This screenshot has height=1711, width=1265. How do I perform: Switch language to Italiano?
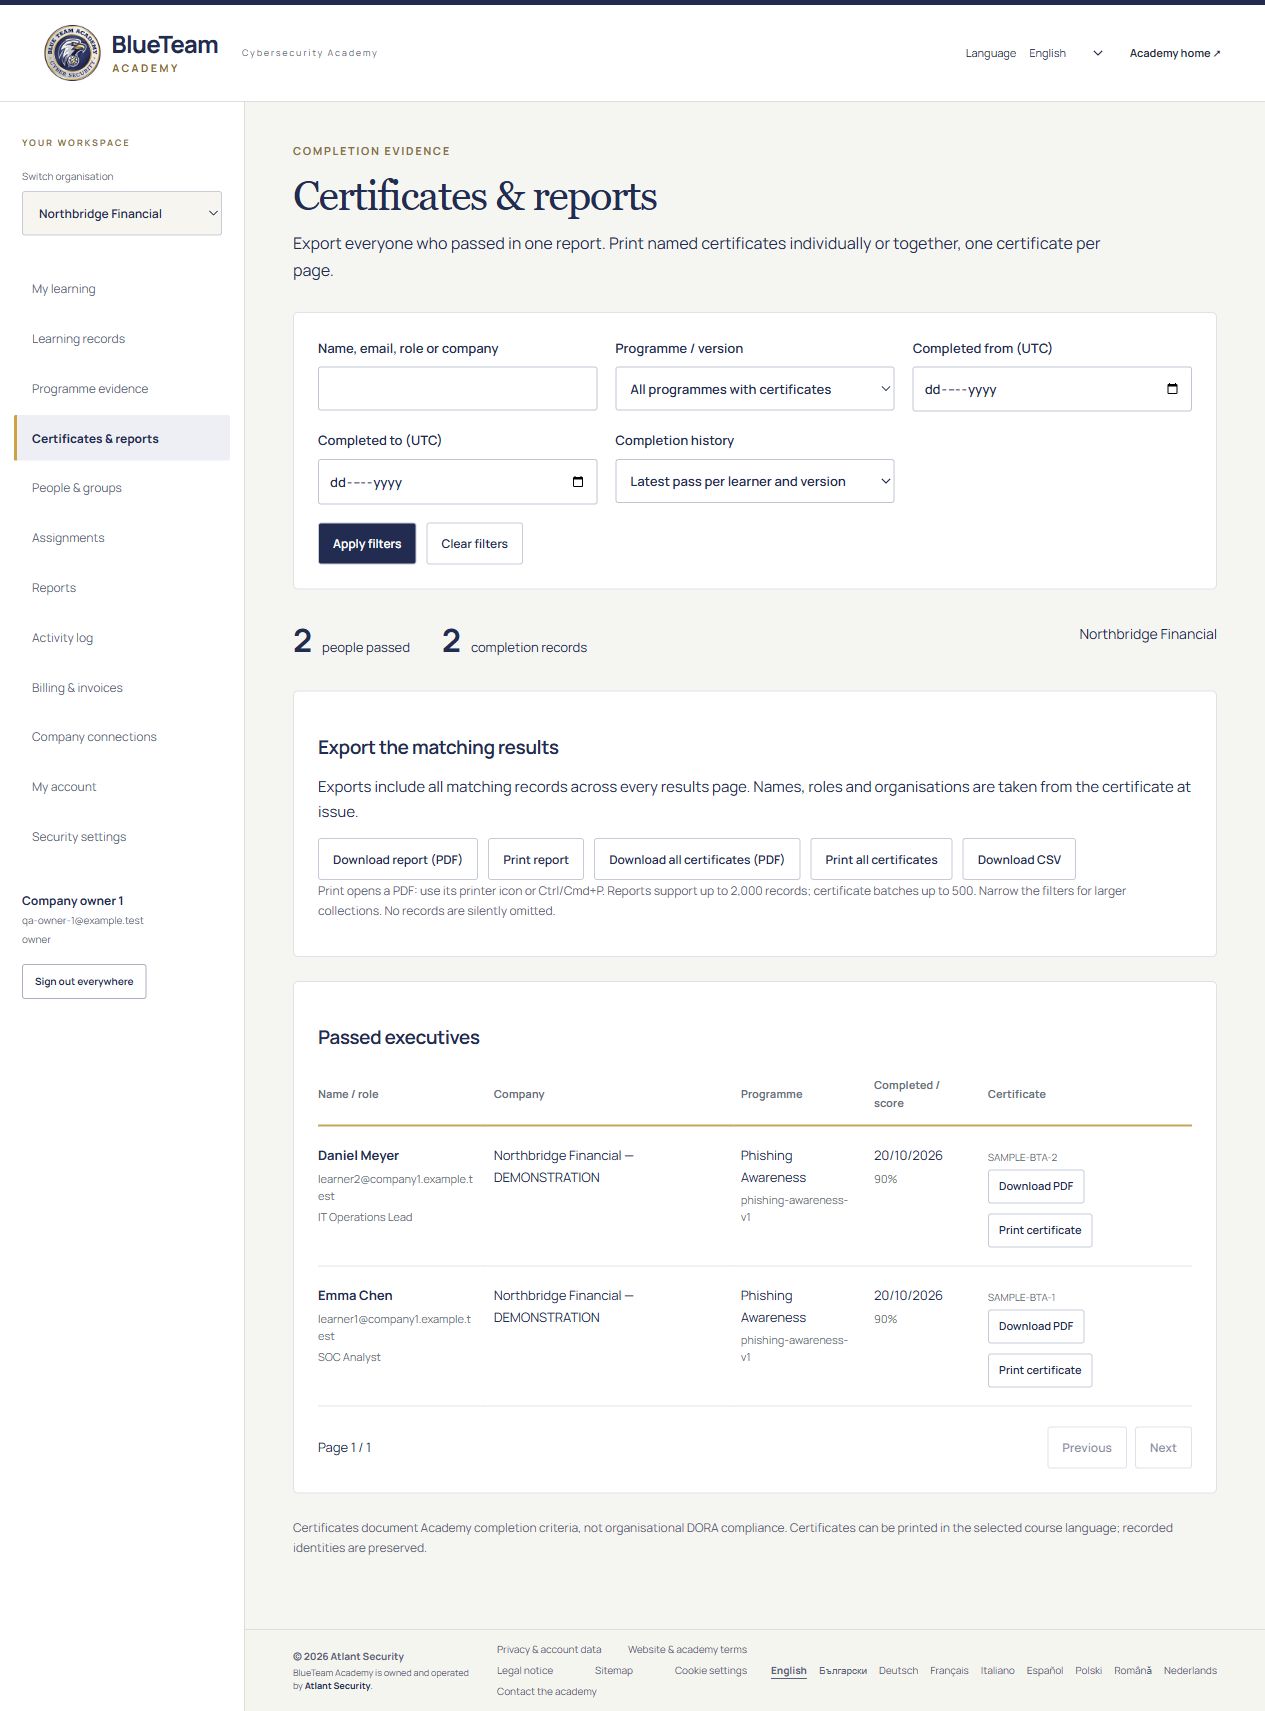click(x=997, y=1670)
